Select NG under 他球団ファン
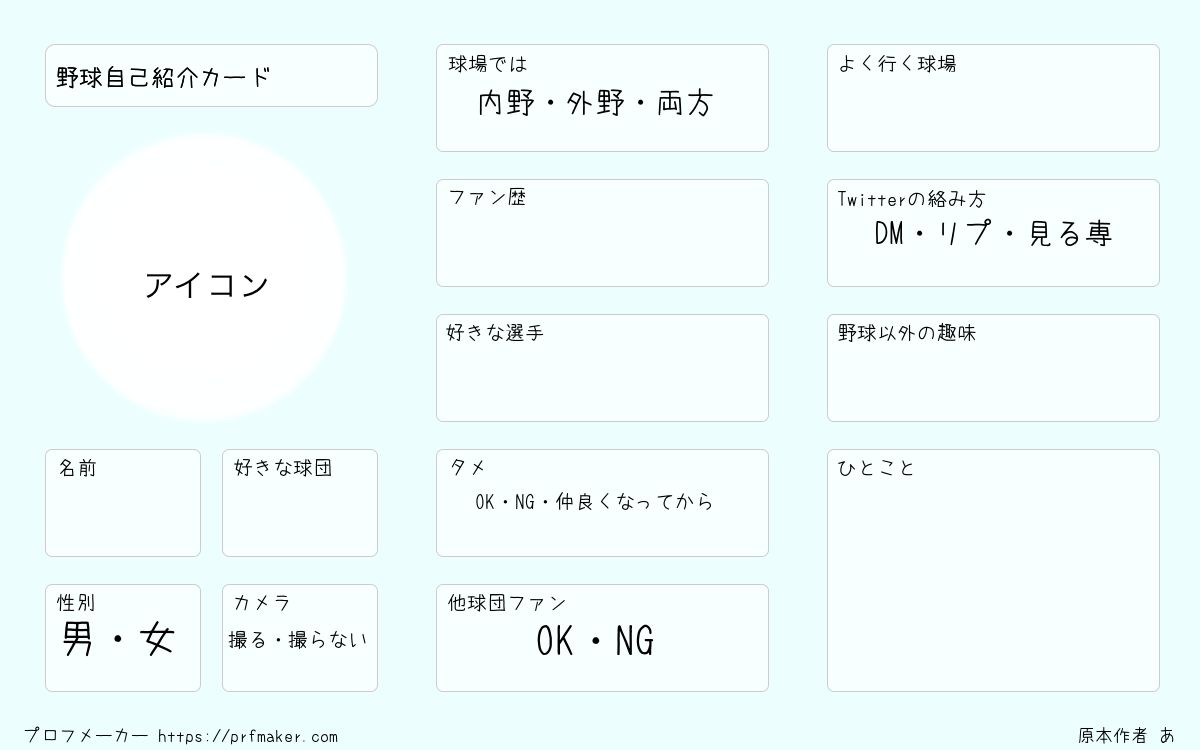 tap(635, 641)
